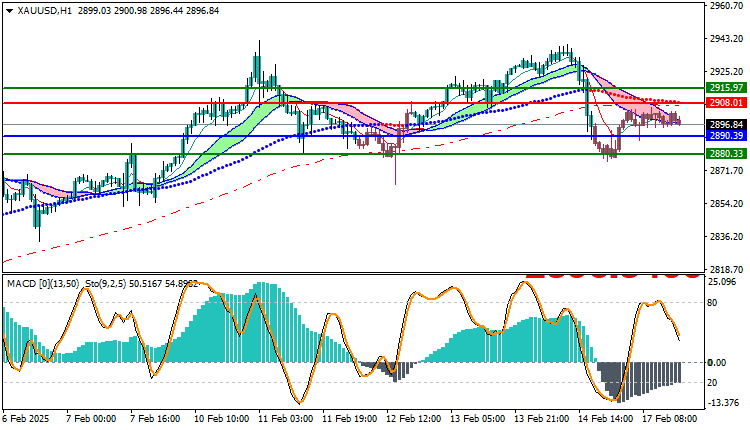The image size is (750, 430).
Task: Select the 11 Feb 03:00 time label
Action: [x=286, y=419]
